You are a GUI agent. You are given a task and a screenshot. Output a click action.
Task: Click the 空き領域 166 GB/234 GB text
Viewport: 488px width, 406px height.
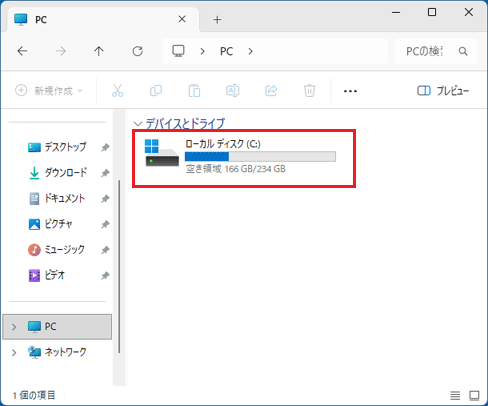click(235, 169)
